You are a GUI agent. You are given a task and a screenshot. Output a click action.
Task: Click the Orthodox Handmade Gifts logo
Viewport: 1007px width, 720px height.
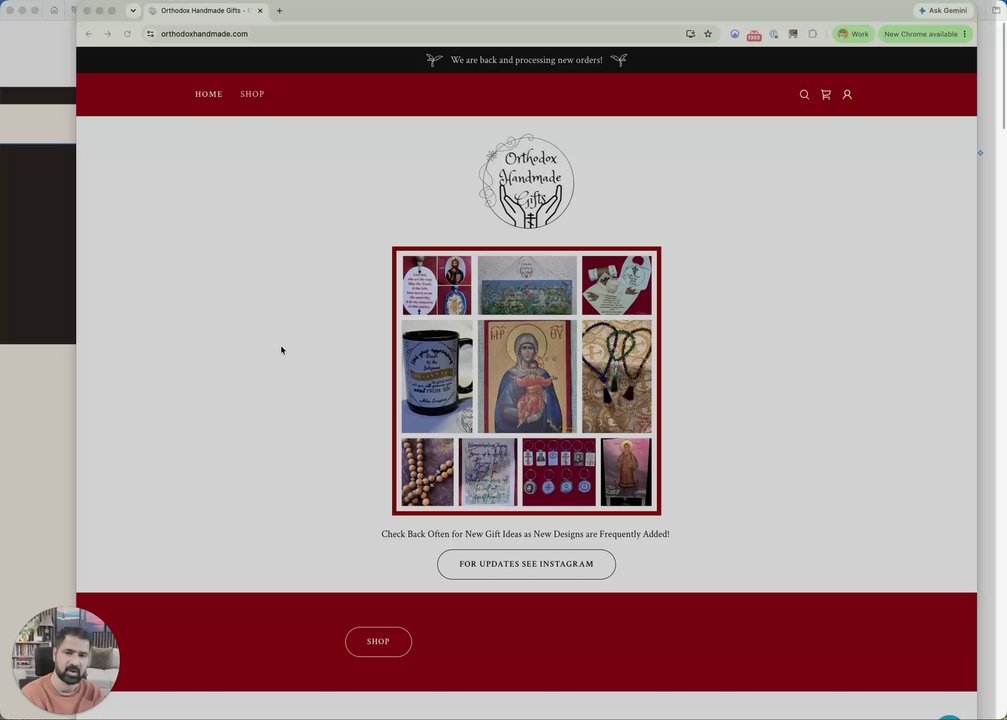click(527, 181)
